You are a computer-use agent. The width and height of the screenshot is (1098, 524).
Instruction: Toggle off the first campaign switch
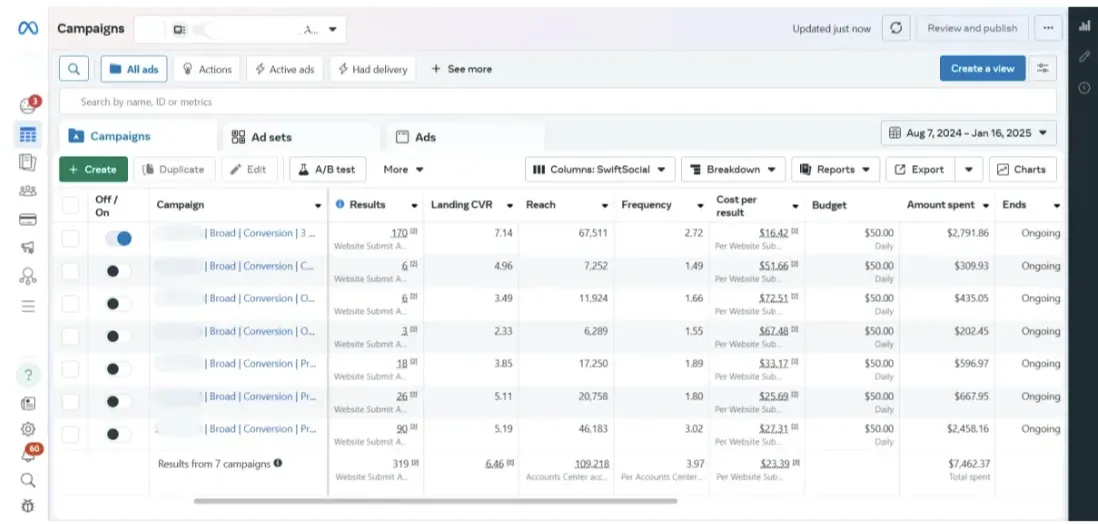[x=118, y=238]
